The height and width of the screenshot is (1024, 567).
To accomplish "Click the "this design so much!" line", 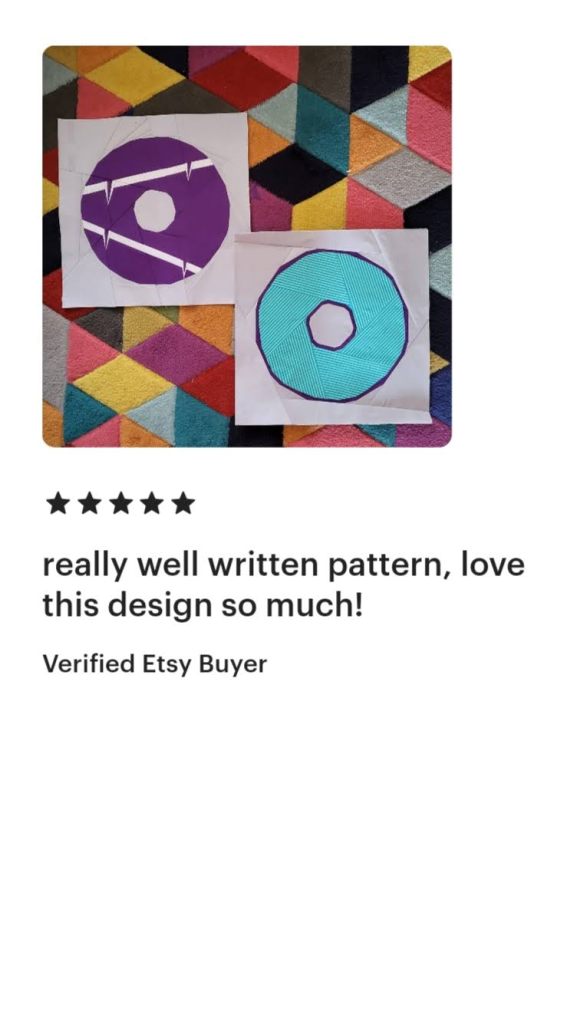I will tap(202, 606).
